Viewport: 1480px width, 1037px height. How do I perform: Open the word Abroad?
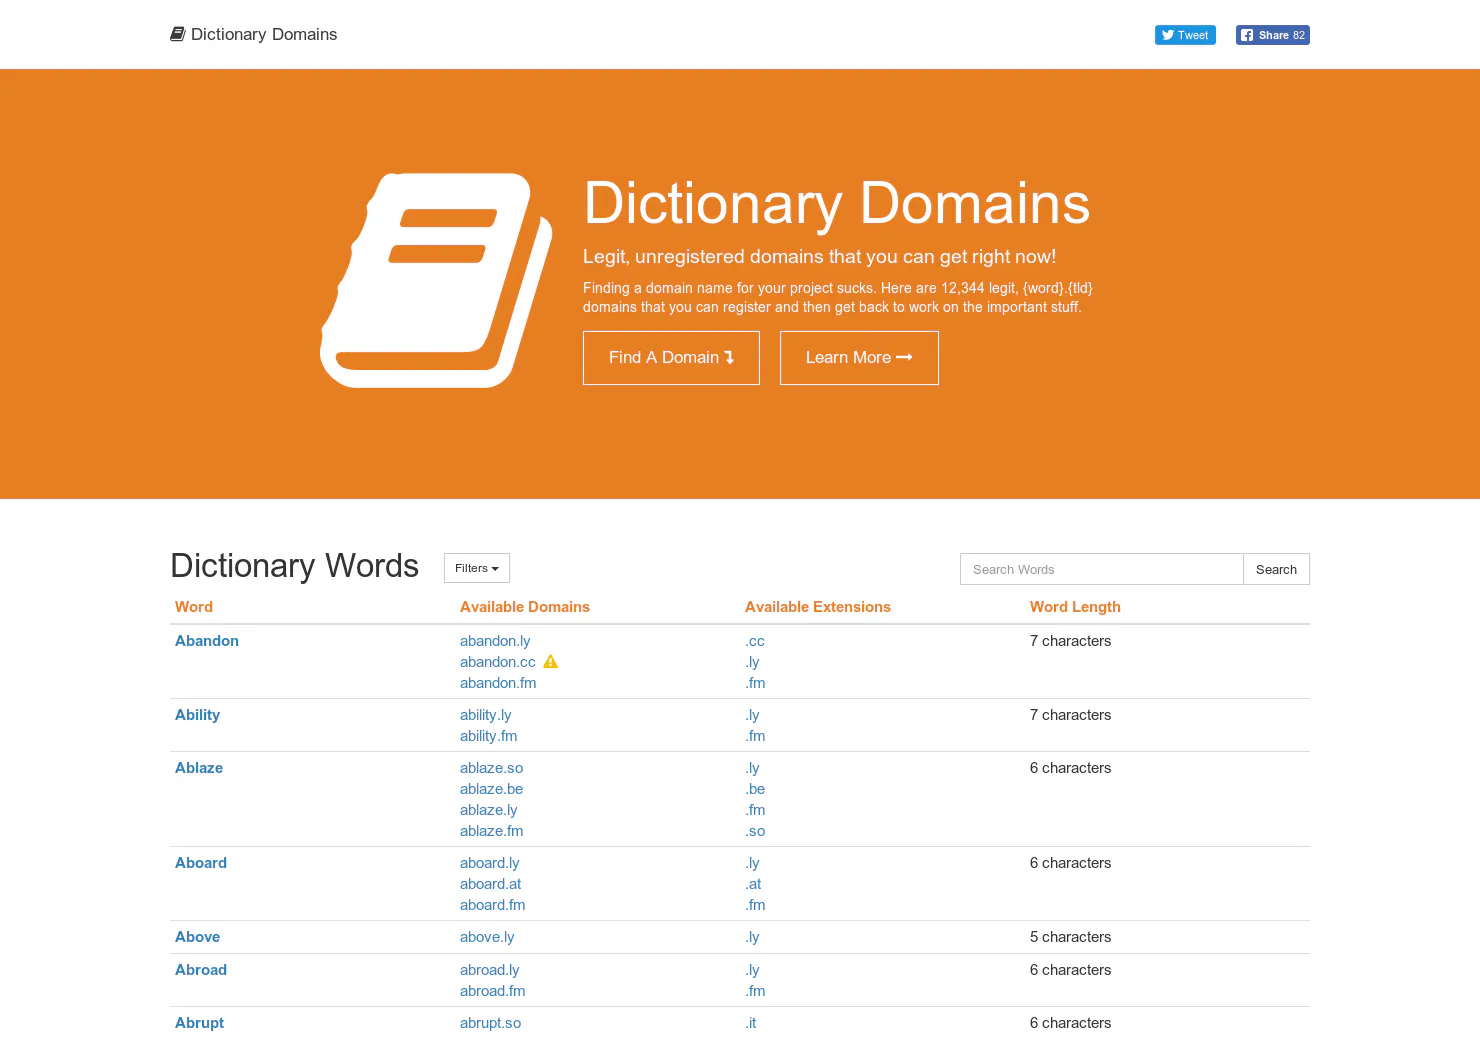201,970
